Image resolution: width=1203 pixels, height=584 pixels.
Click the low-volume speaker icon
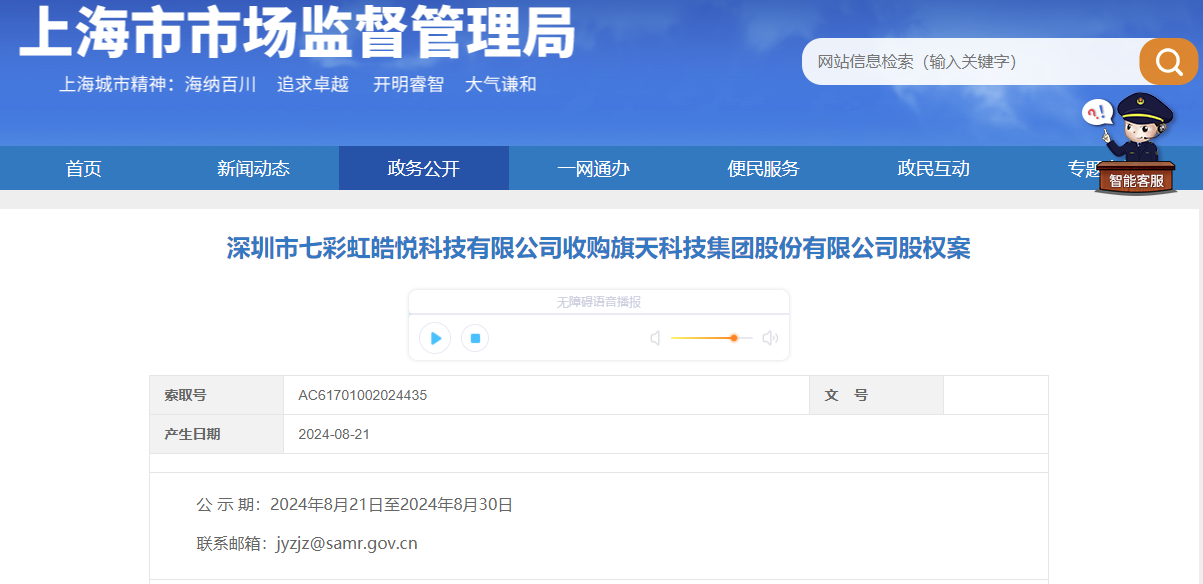pyautogui.click(x=655, y=338)
